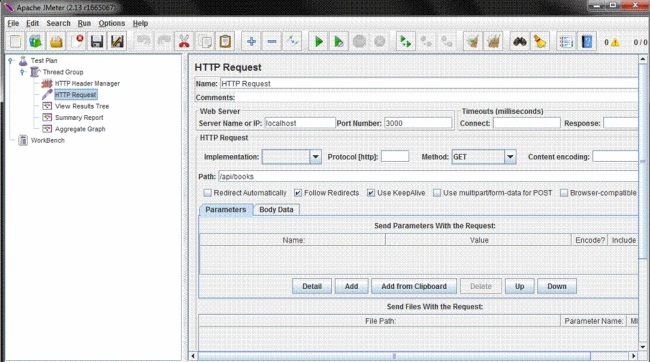
Task: Select Summary Report node
Action: pos(79,118)
